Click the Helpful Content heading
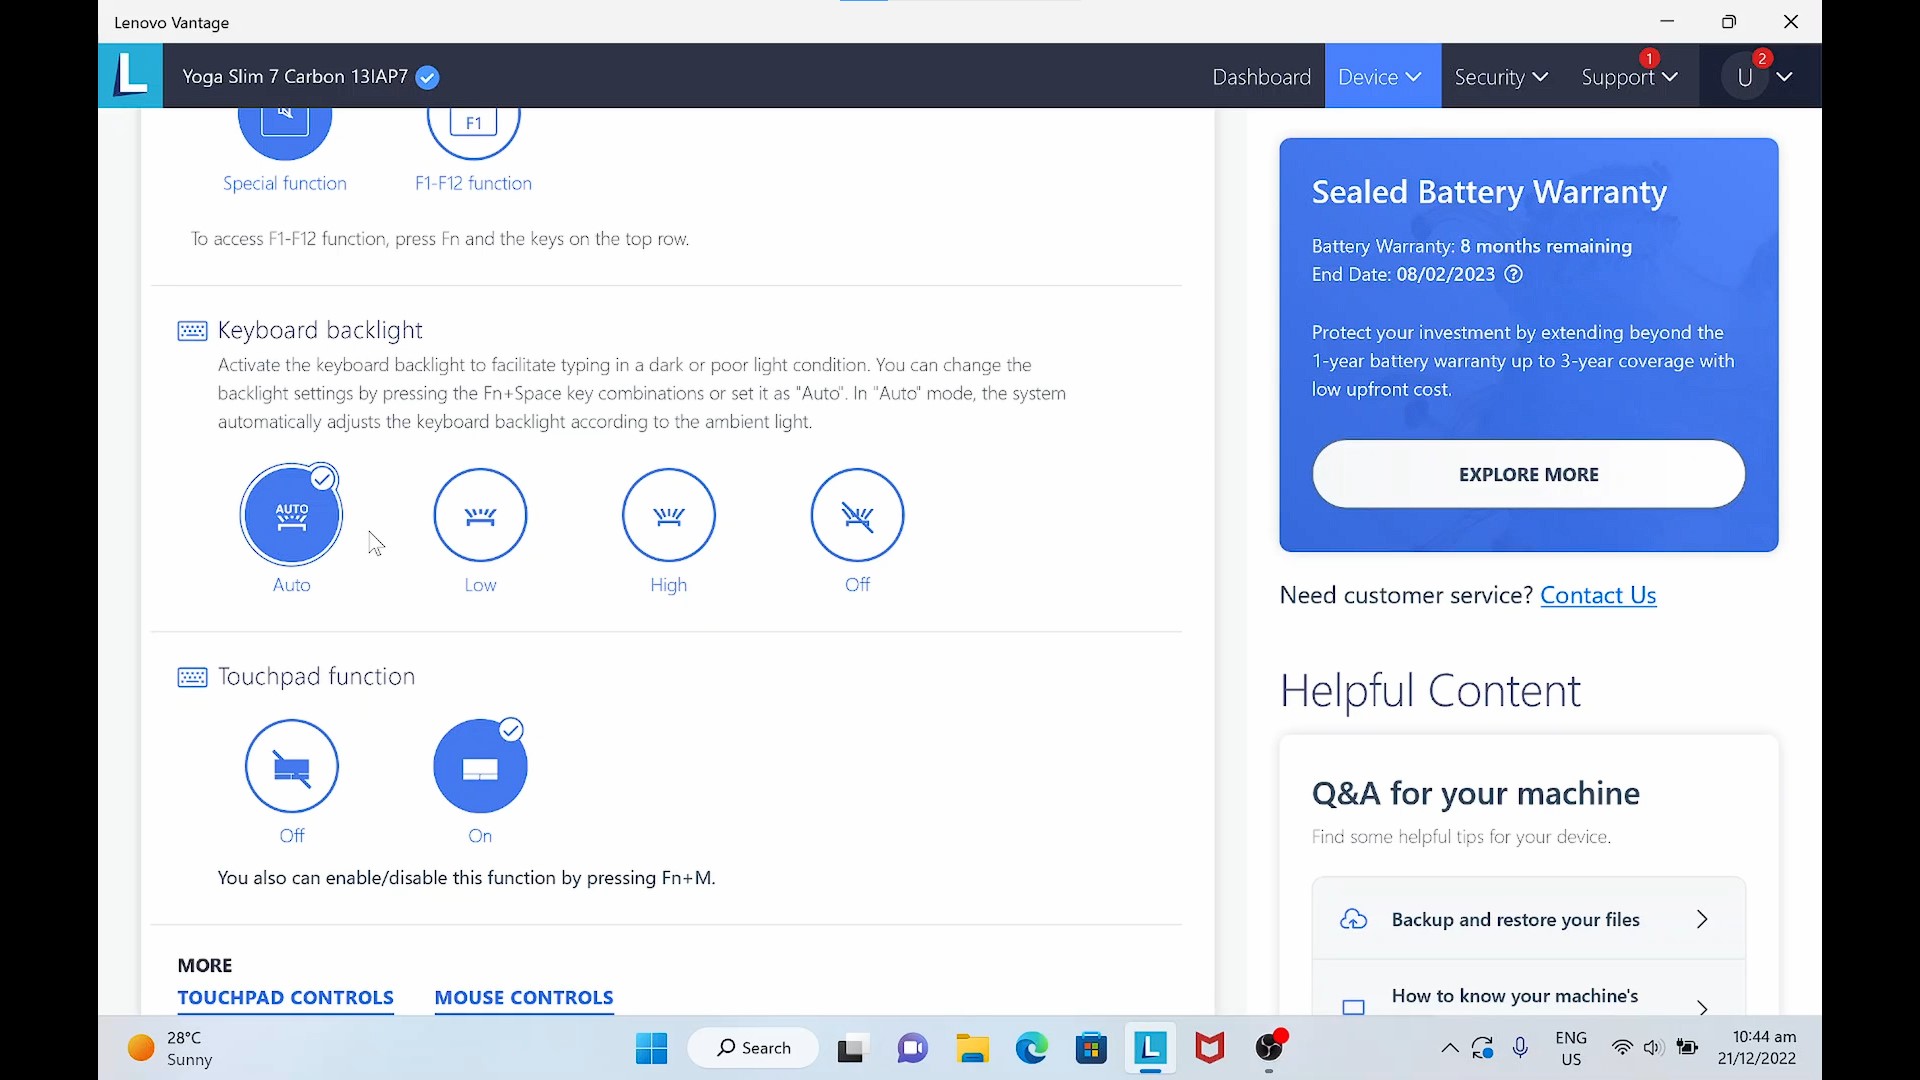 [1430, 691]
